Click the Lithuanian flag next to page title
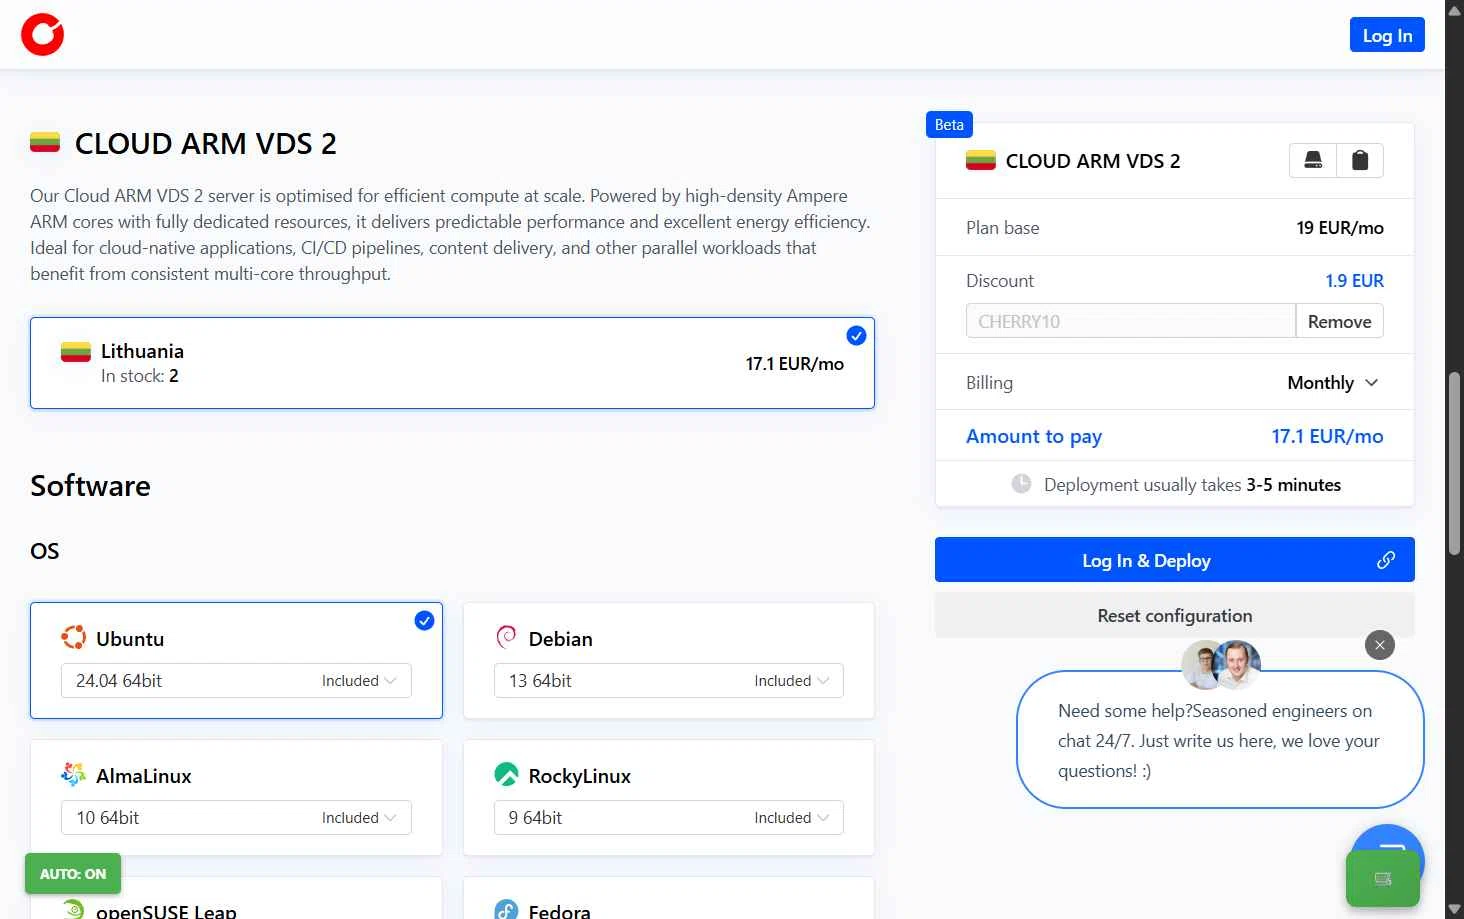 click(x=45, y=143)
